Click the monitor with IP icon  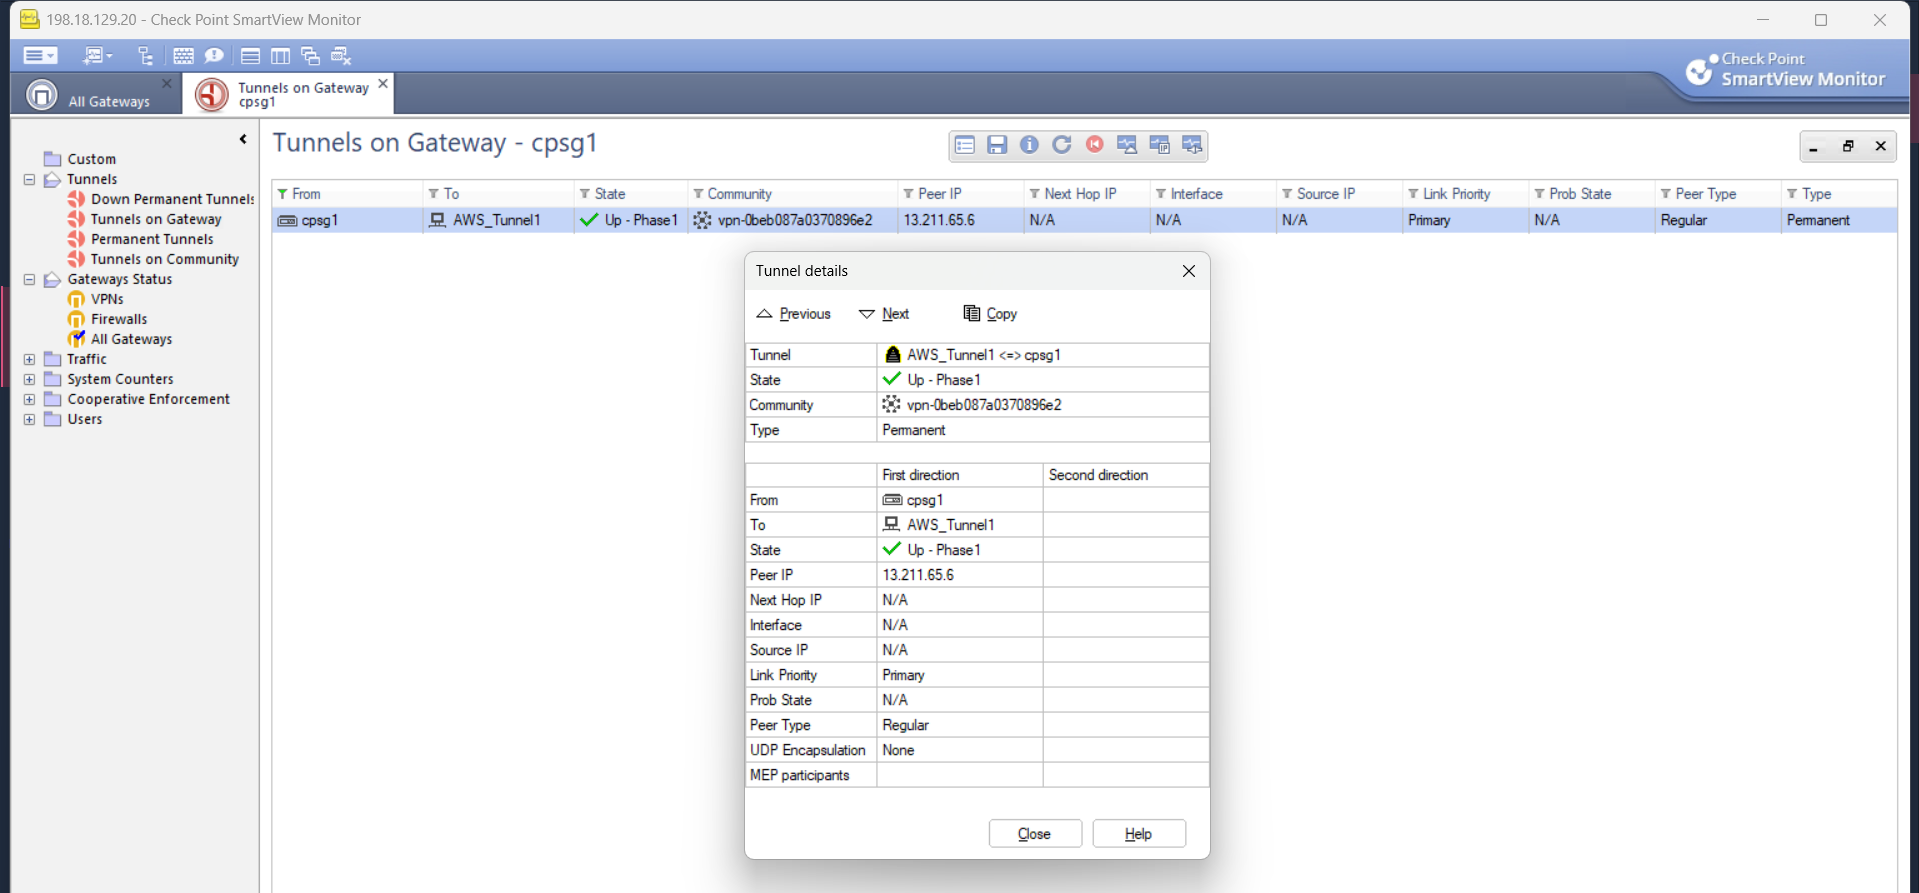point(1160,145)
